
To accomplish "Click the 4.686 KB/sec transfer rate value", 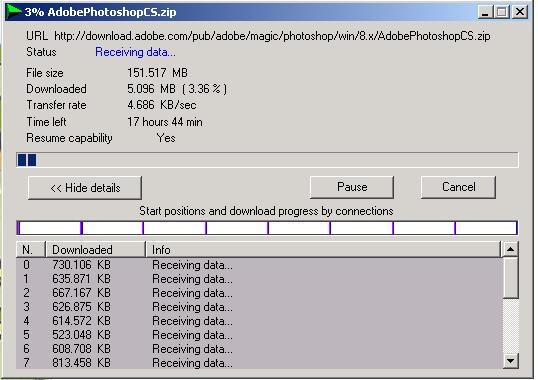I will [x=162, y=105].
